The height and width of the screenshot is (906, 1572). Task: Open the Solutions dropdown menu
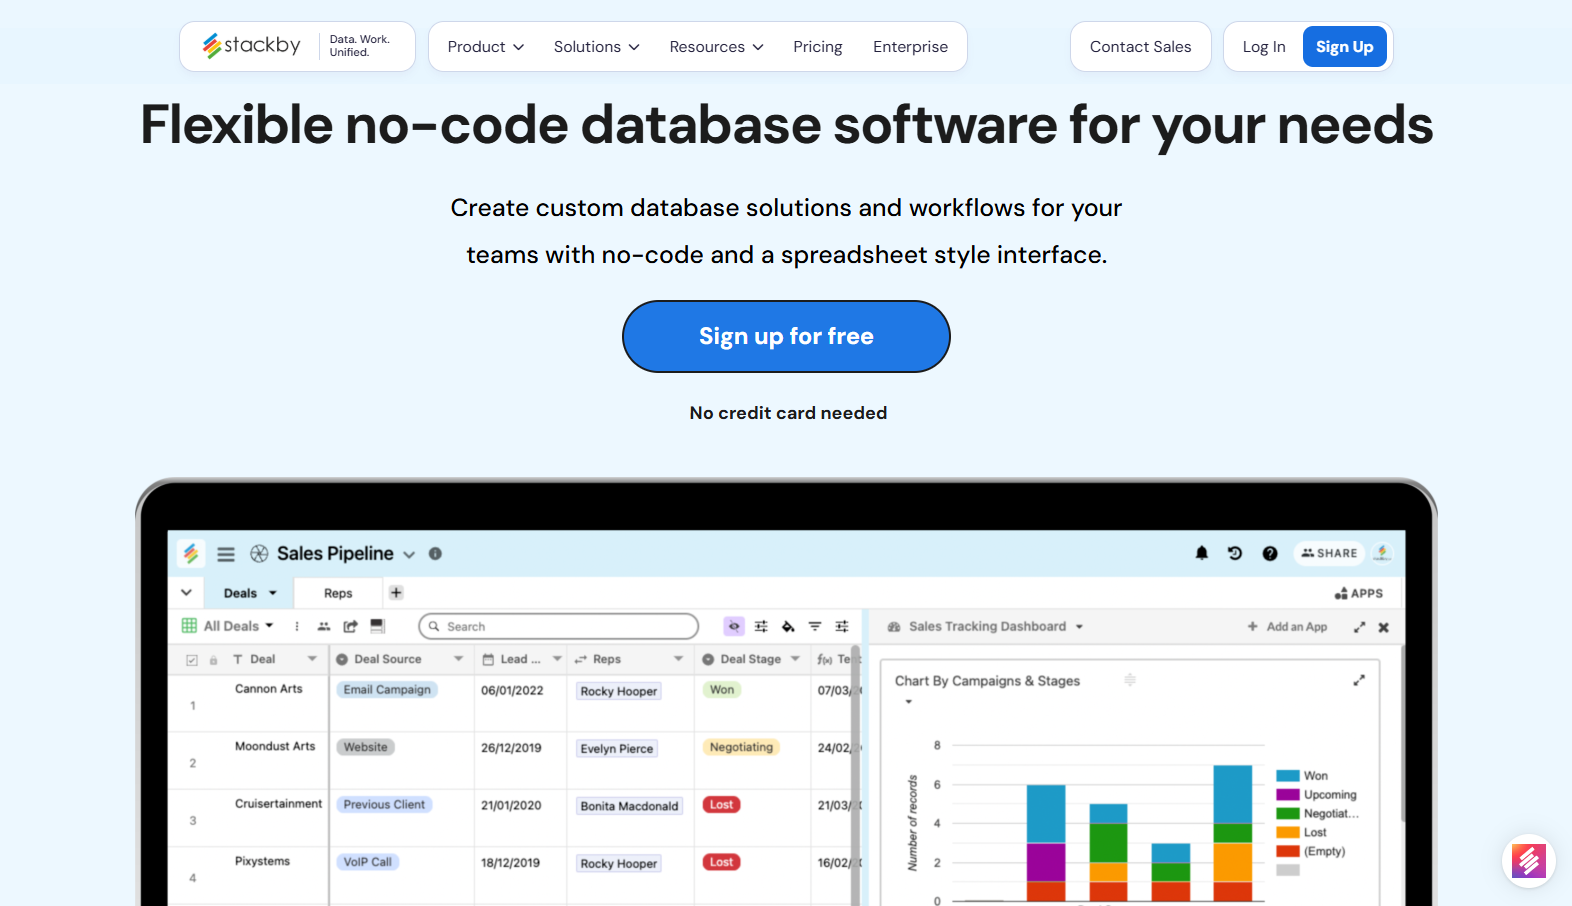(597, 47)
